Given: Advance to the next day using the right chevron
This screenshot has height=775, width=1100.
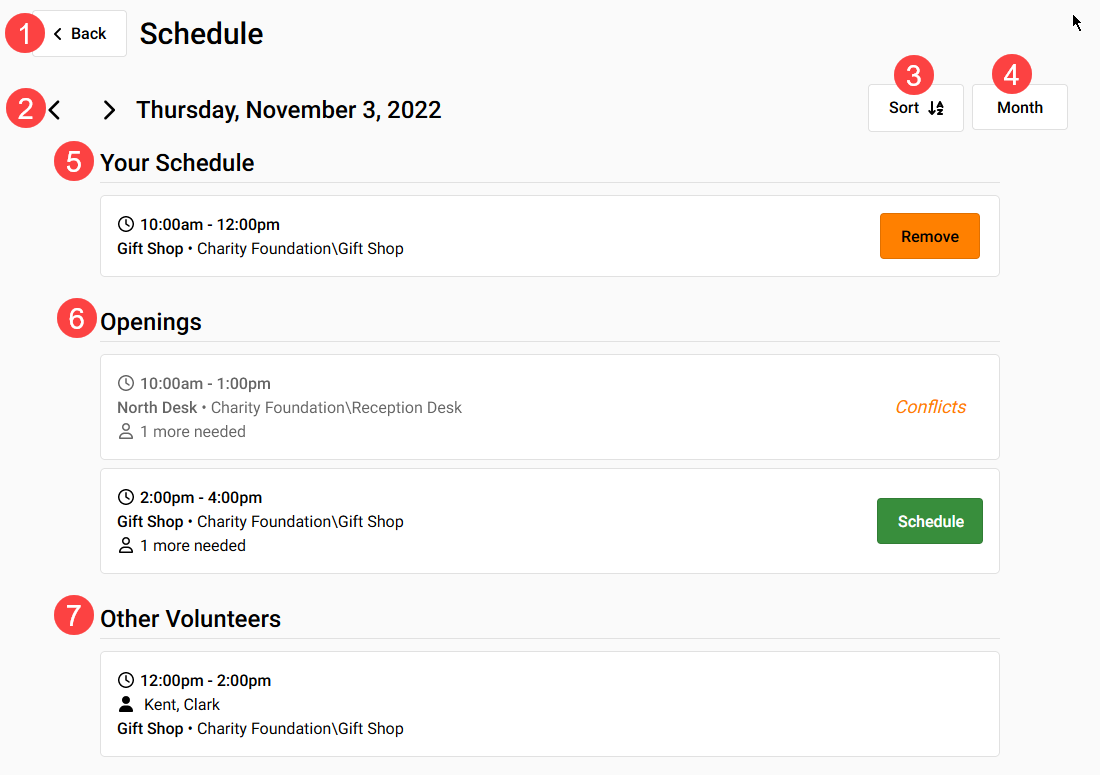Looking at the screenshot, I should 109,110.
